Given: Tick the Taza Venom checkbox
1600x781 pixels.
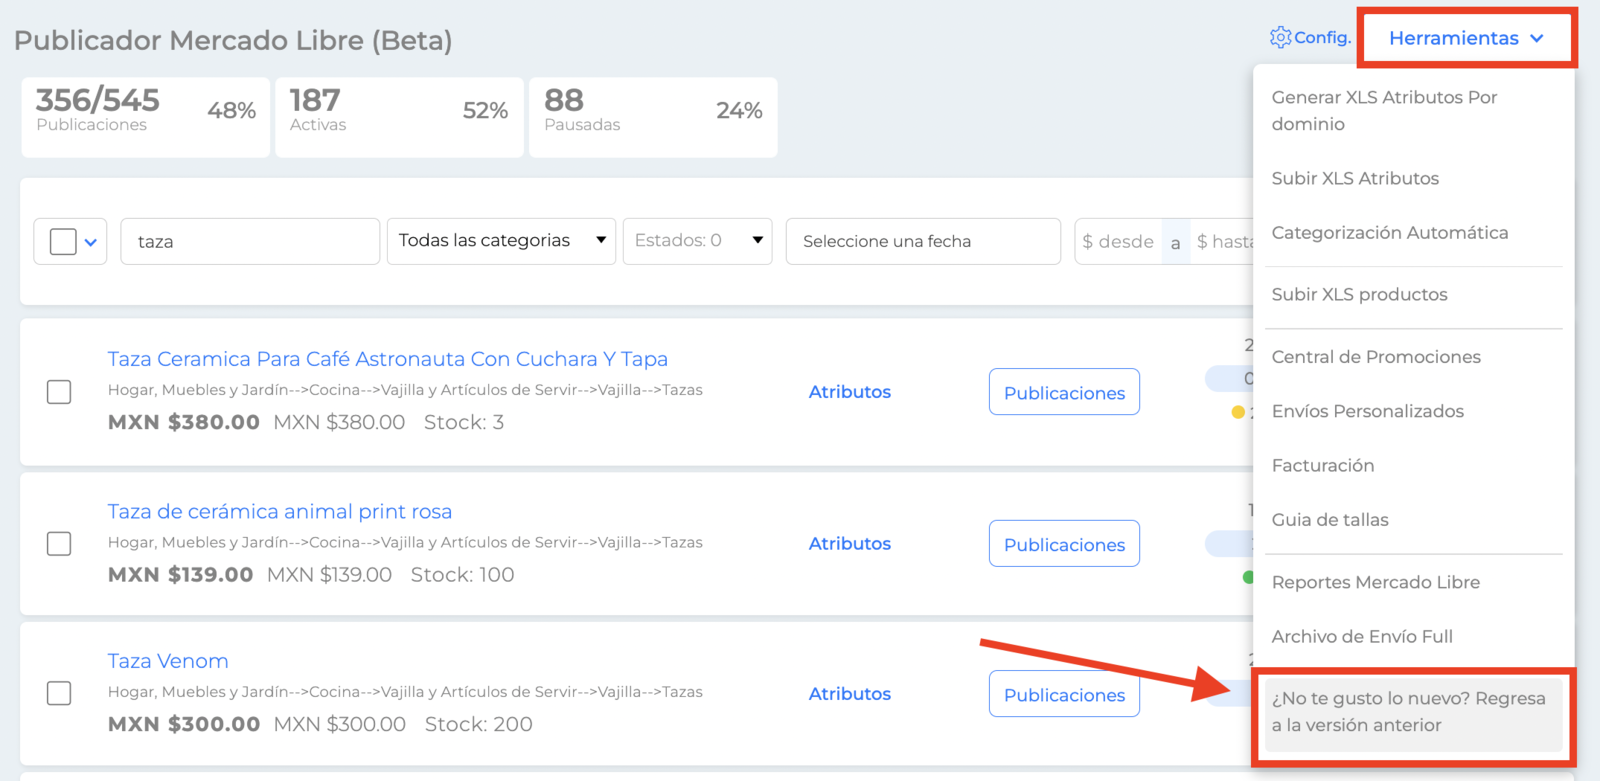Looking at the screenshot, I should coord(59,693).
